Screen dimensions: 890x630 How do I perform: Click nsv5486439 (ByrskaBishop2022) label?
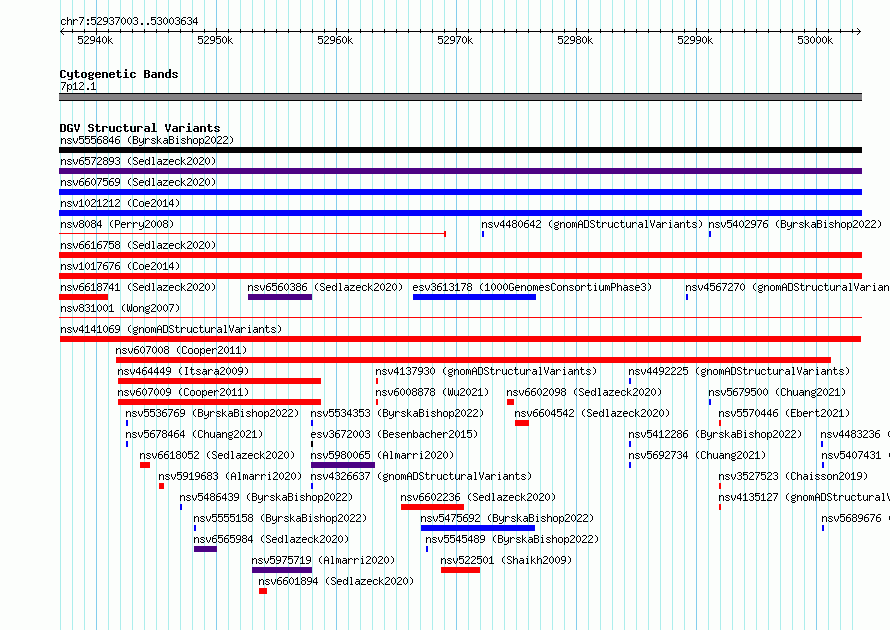[x=266, y=497]
